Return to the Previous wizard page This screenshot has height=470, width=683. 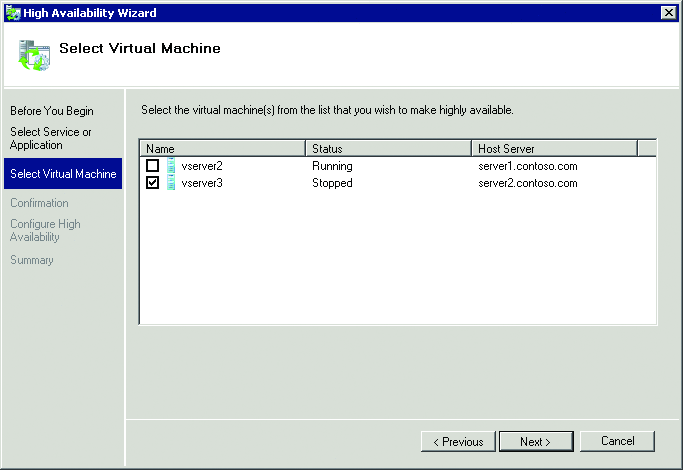tap(458, 442)
